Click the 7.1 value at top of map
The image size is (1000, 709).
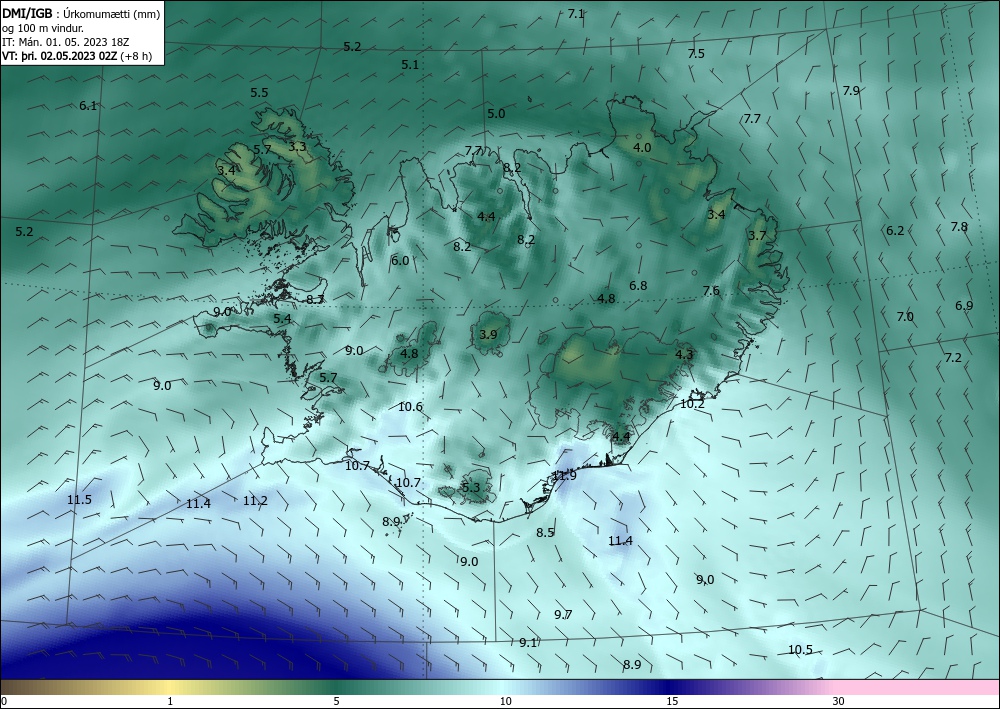[576, 13]
